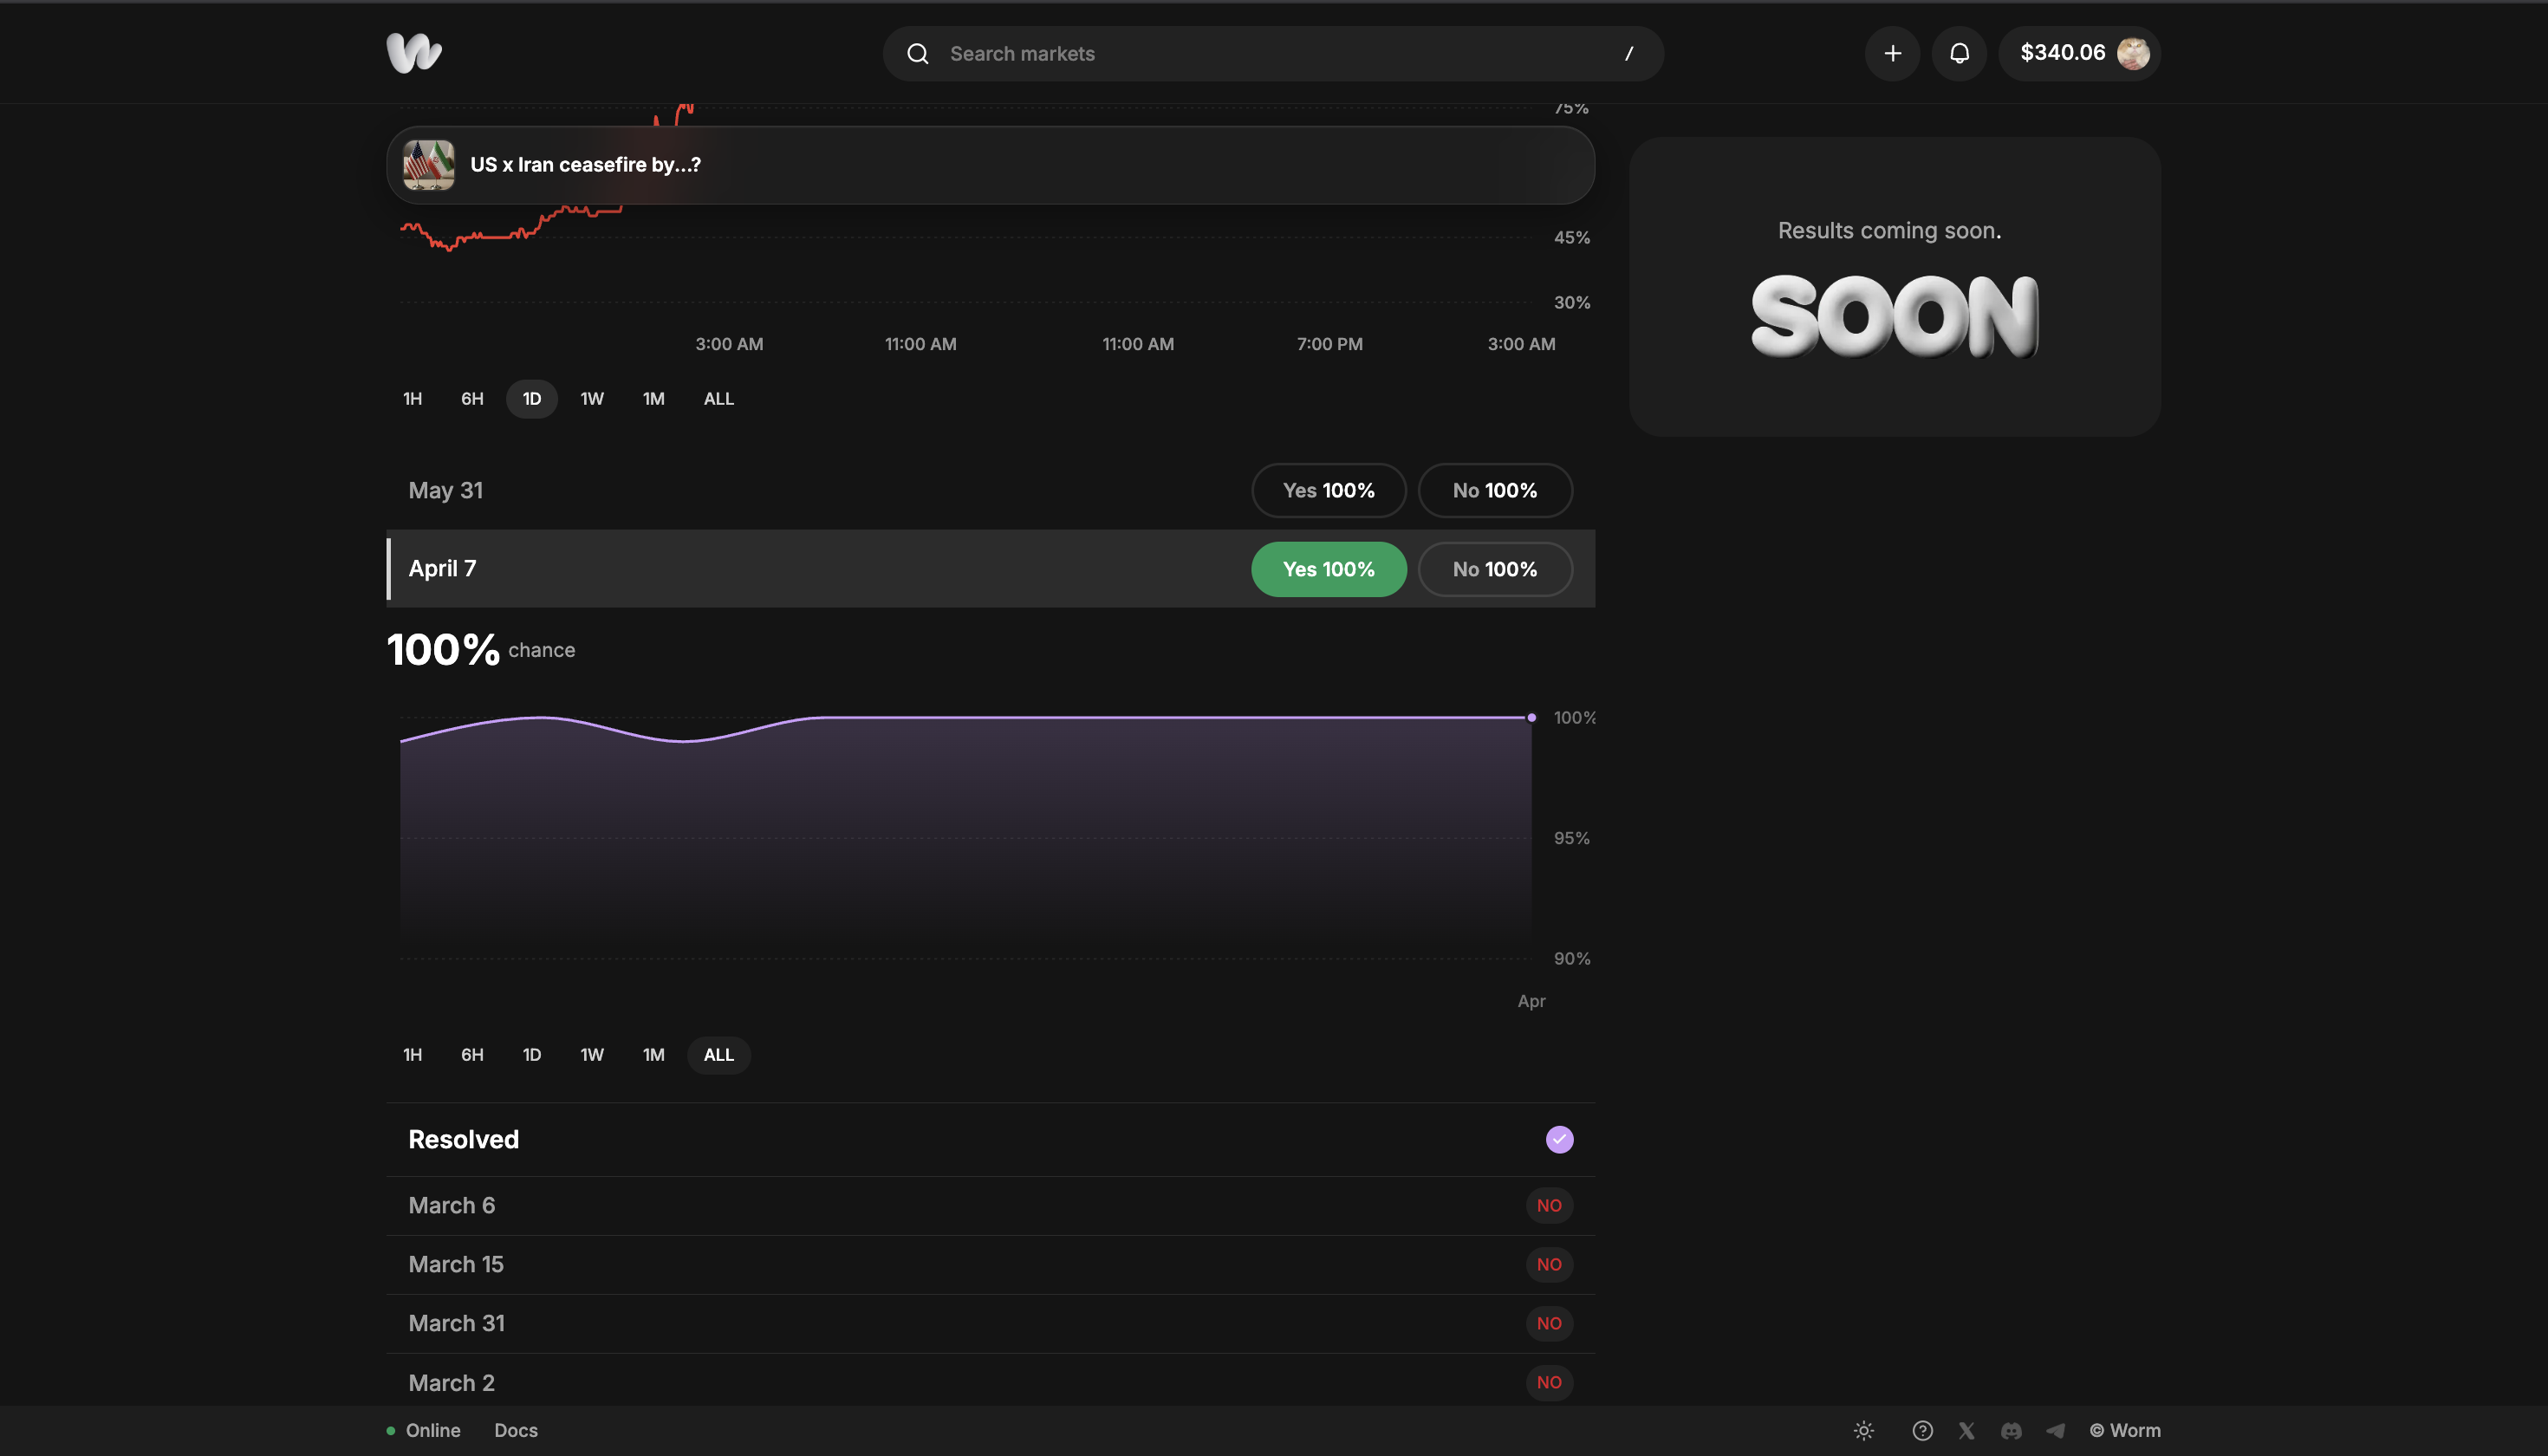Select 6H range on April 7 chart
This screenshot has height=1456, width=2548.
[x=472, y=1055]
